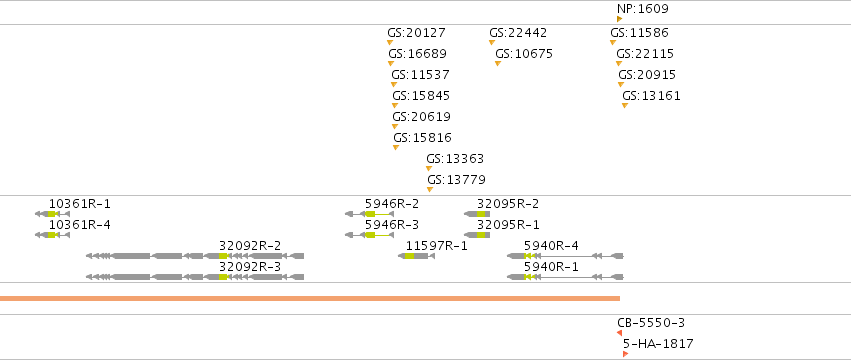The width and height of the screenshot is (851, 360).
Task: Click the 32092R-3 transcript glyph
Action: pos(195,277)
